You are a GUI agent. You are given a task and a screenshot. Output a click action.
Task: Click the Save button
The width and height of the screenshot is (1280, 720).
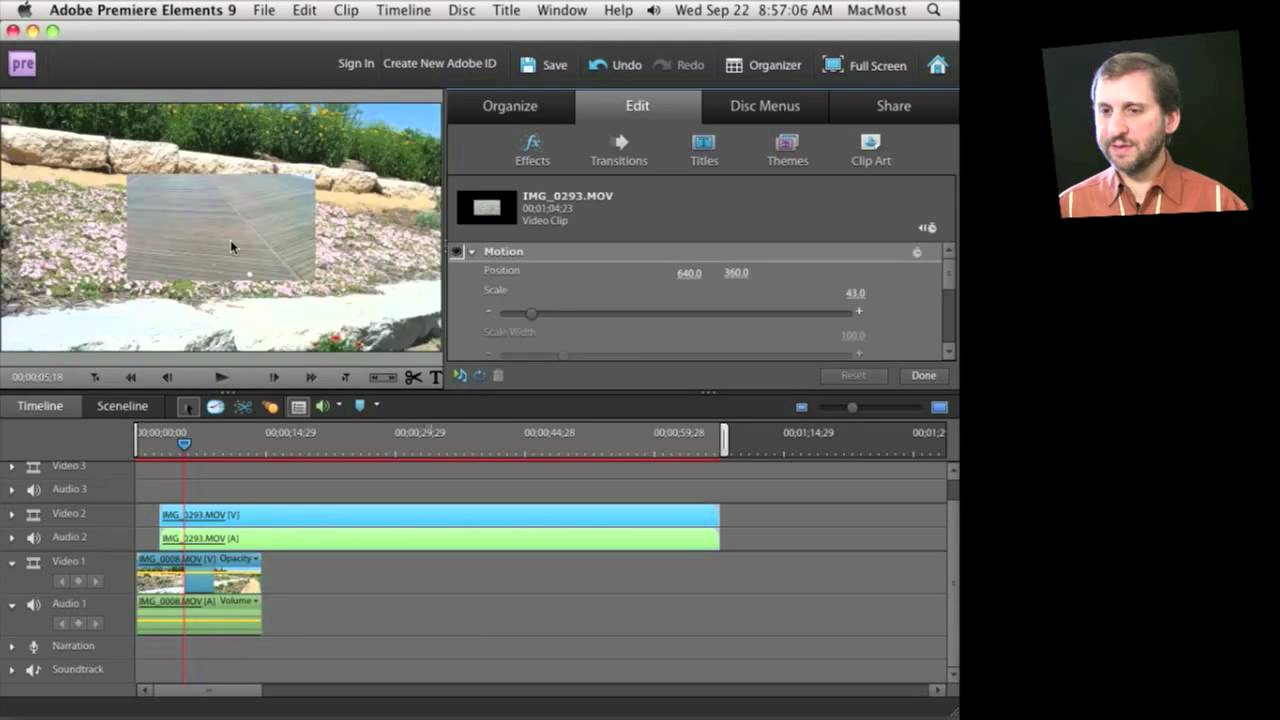pos(544,65)
